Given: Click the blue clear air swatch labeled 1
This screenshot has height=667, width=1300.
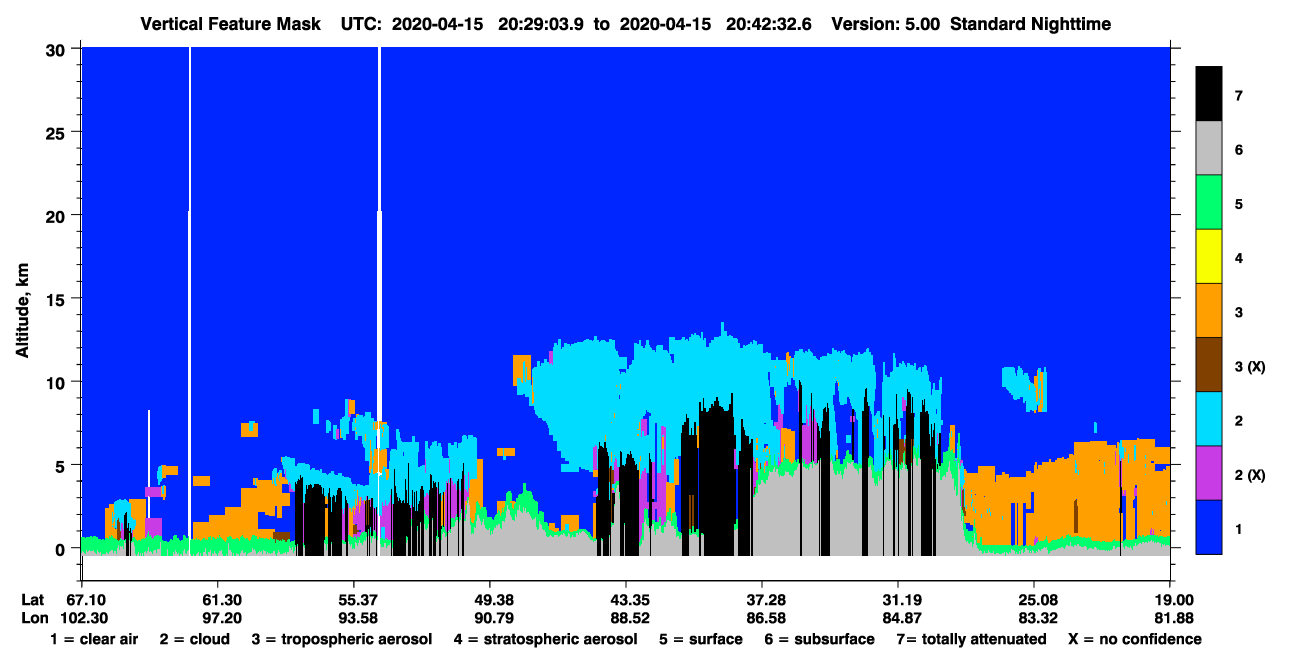Looking at the screenshot, I should 1209,527.
